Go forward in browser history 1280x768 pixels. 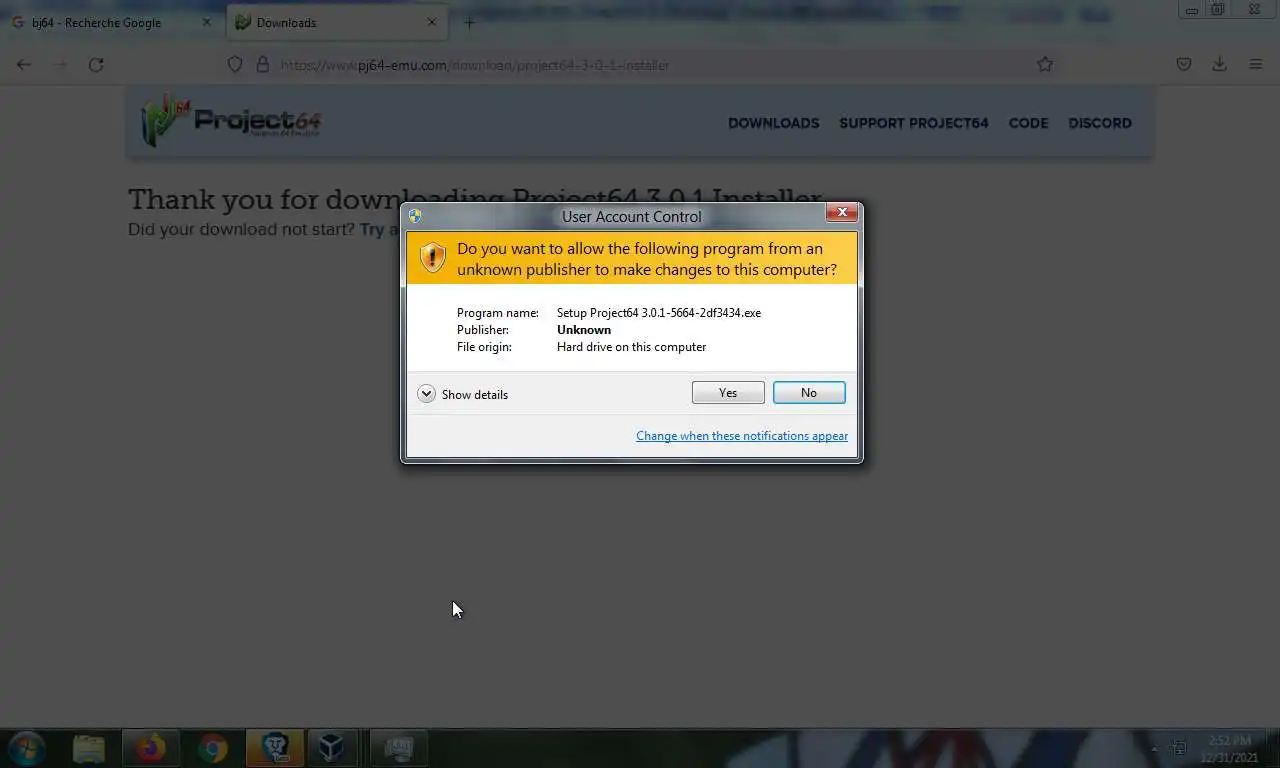(60, 64)
